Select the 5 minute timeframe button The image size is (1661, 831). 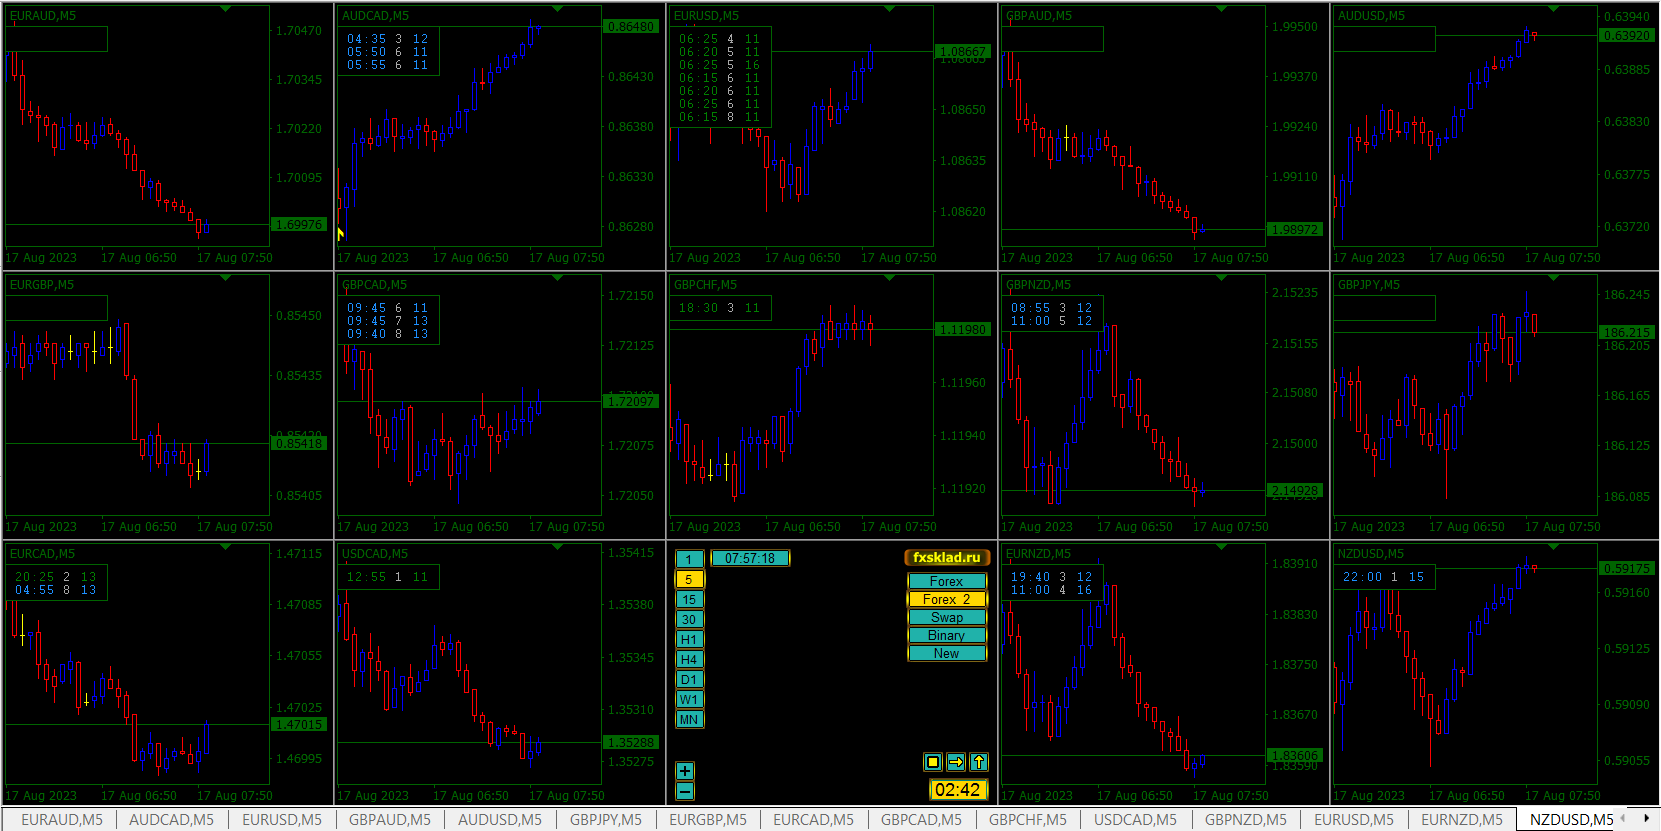coord(689,579)
